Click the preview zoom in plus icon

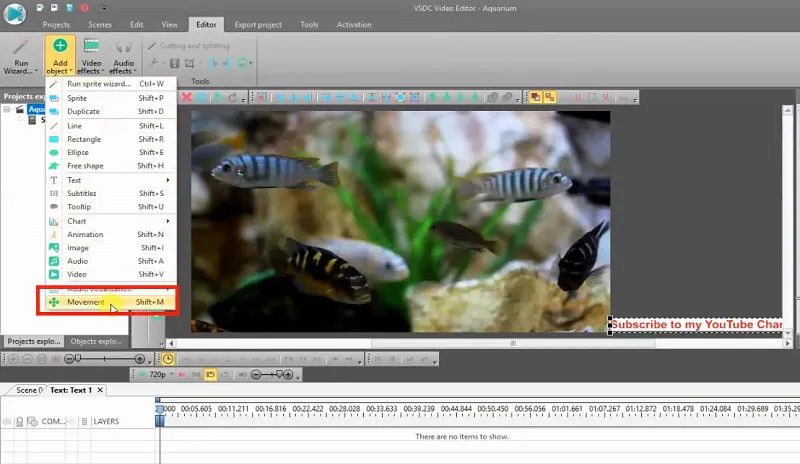point(288,375)
